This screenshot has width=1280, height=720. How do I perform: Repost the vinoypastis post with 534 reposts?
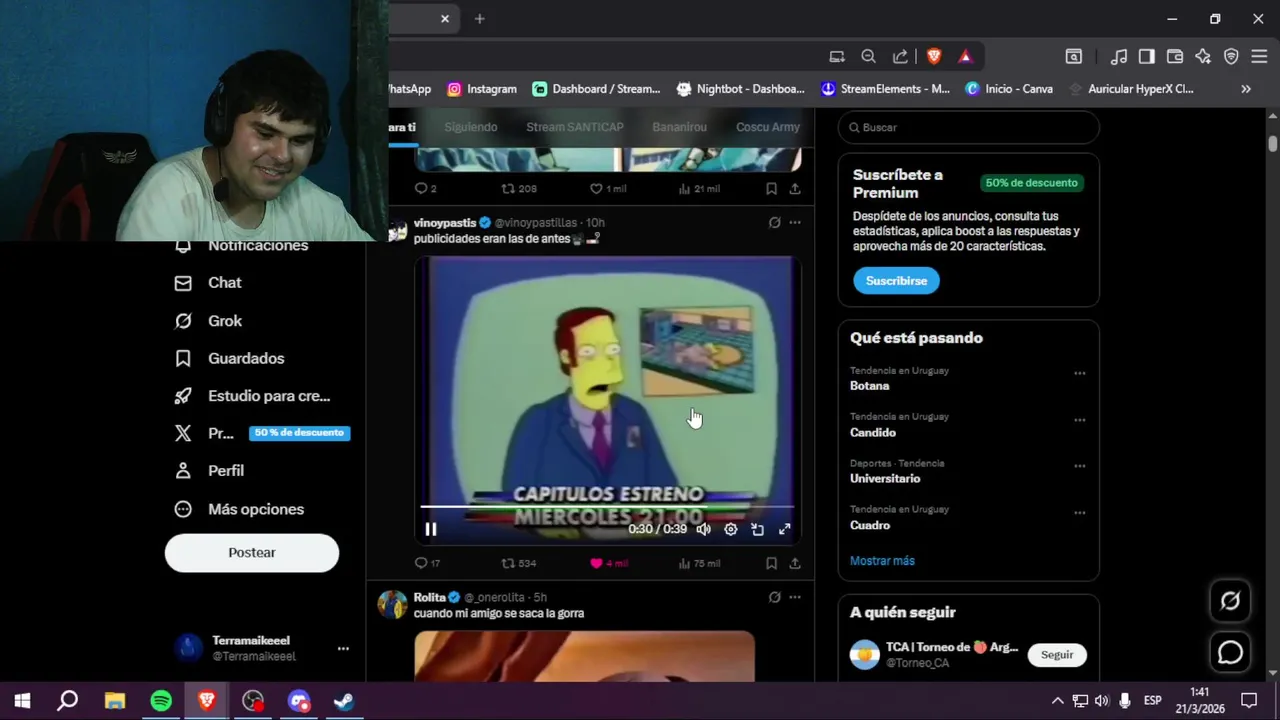pyautogui.click(x=518, y=563)
